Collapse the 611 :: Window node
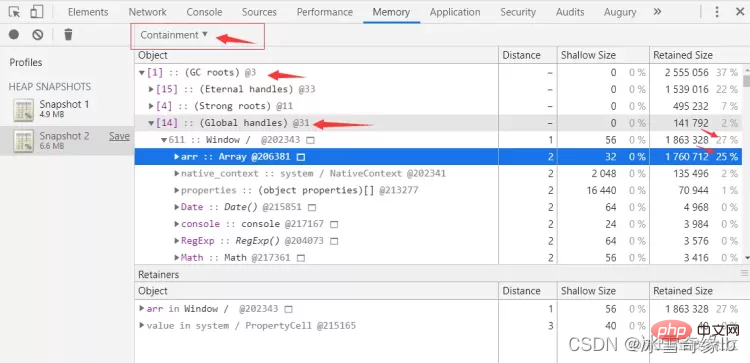Viewport: 750px width, 363px height. coord(164,140)
